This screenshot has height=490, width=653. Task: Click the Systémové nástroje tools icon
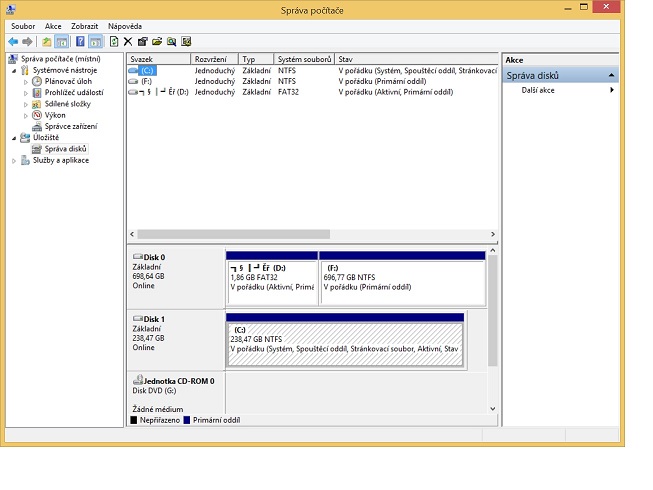25,70
